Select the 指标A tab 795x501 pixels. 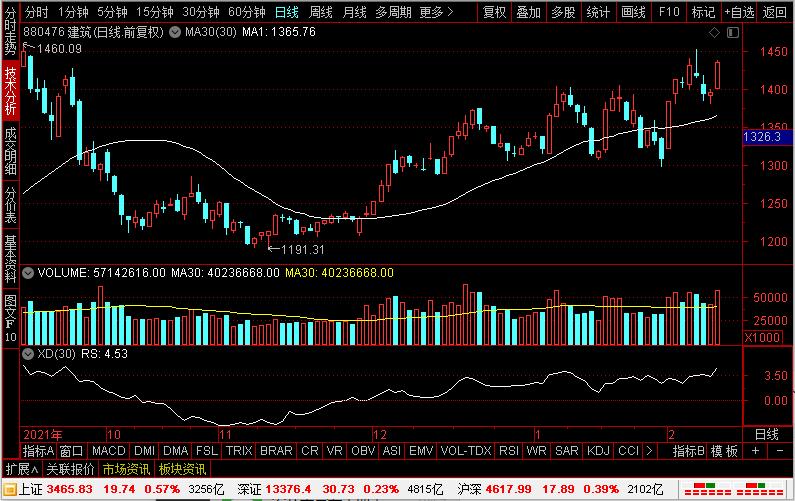pos(39,451)
